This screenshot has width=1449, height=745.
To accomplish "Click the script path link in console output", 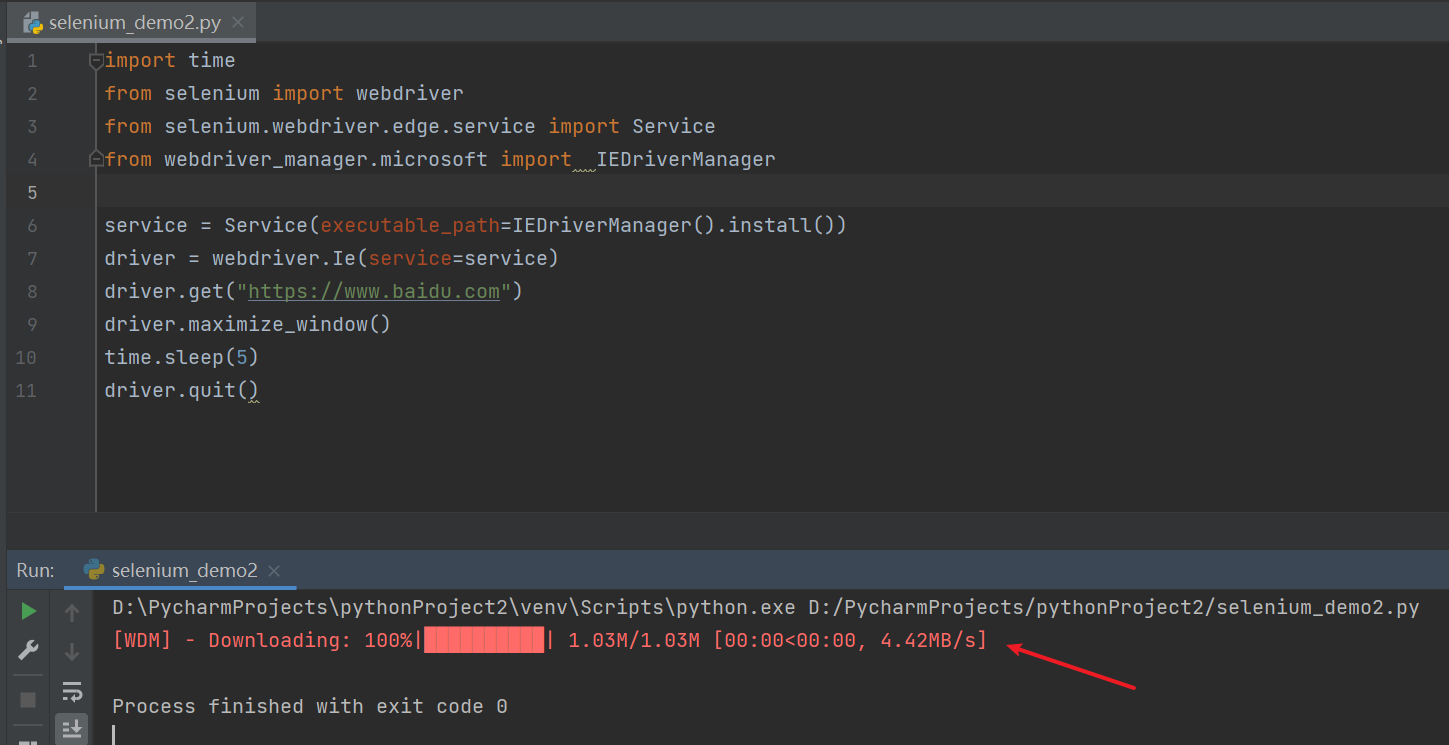I will (1114, 607).
